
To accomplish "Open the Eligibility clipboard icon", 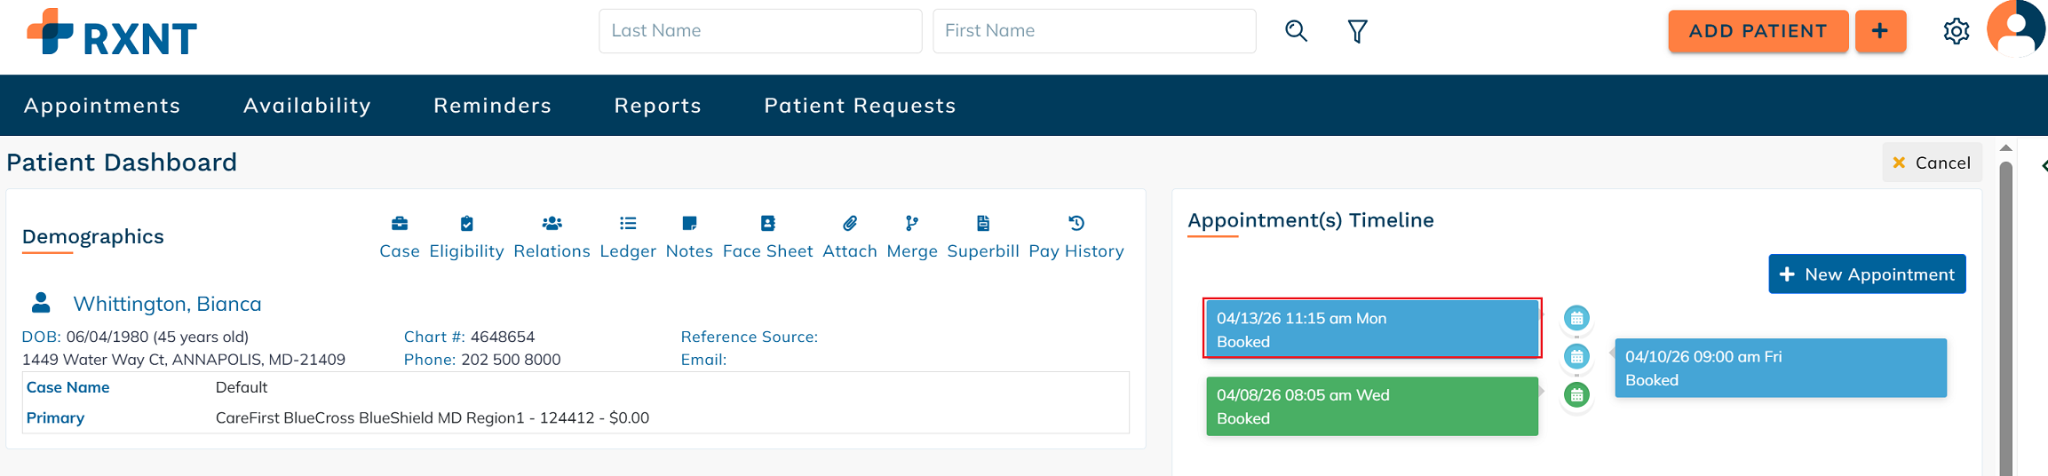I will [466, 224].
